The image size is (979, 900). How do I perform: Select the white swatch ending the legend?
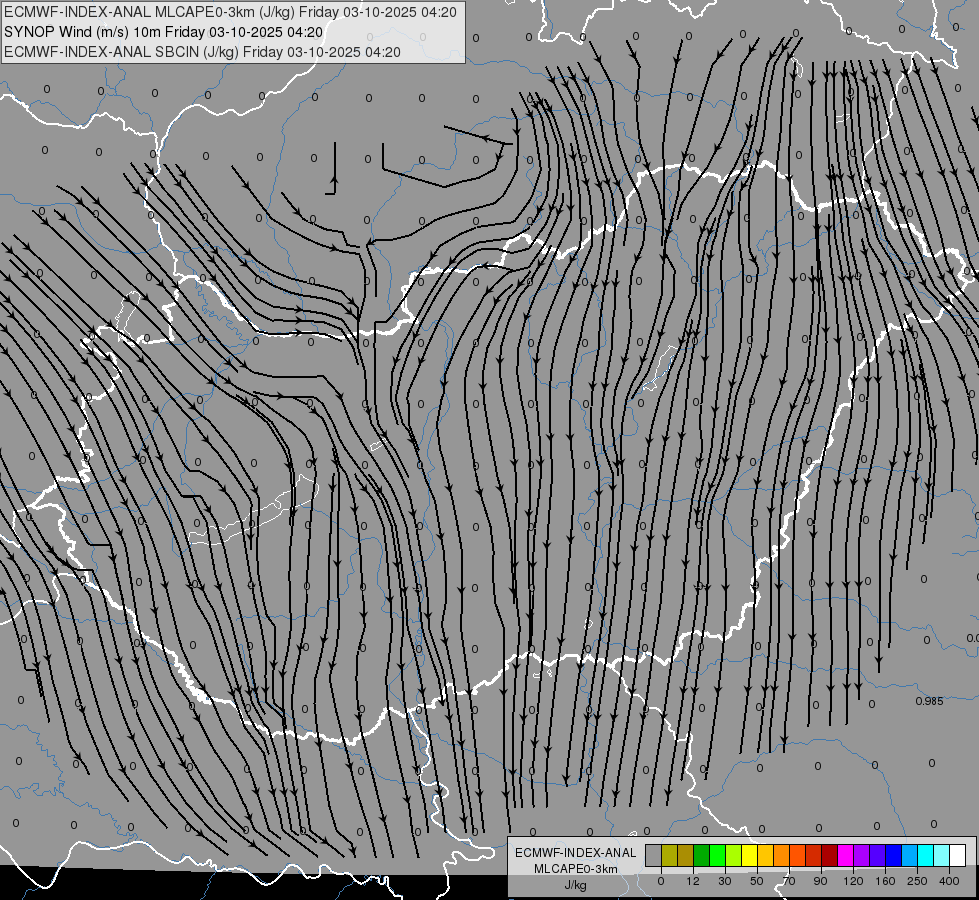tap(958, 855)
